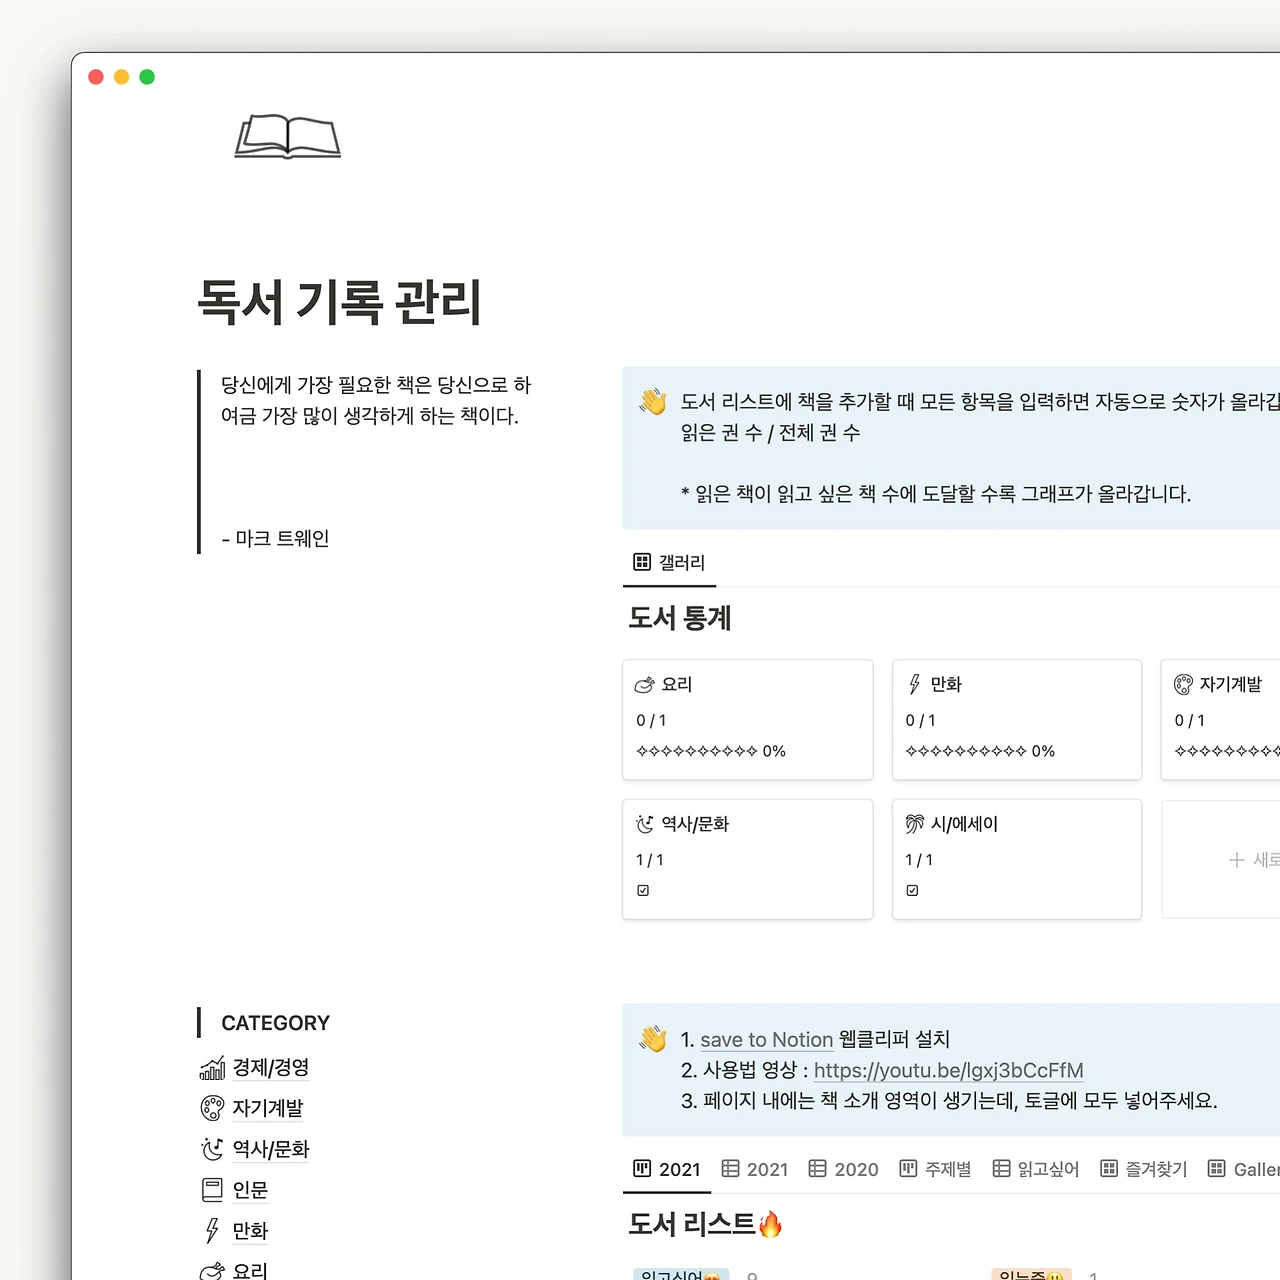Select the 2021 board view tab
Viewport: 1280px width, 1280px height.
tap(667, 1169)
